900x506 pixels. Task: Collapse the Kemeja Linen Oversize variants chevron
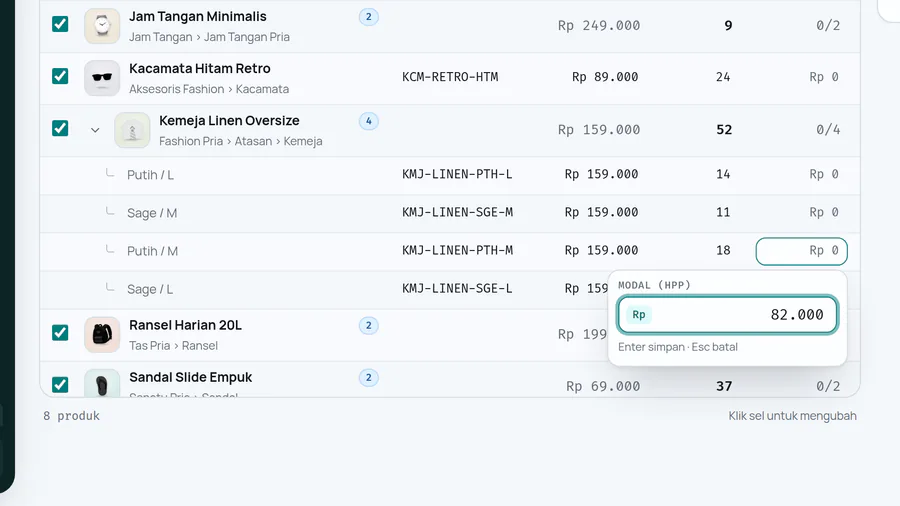95,130
